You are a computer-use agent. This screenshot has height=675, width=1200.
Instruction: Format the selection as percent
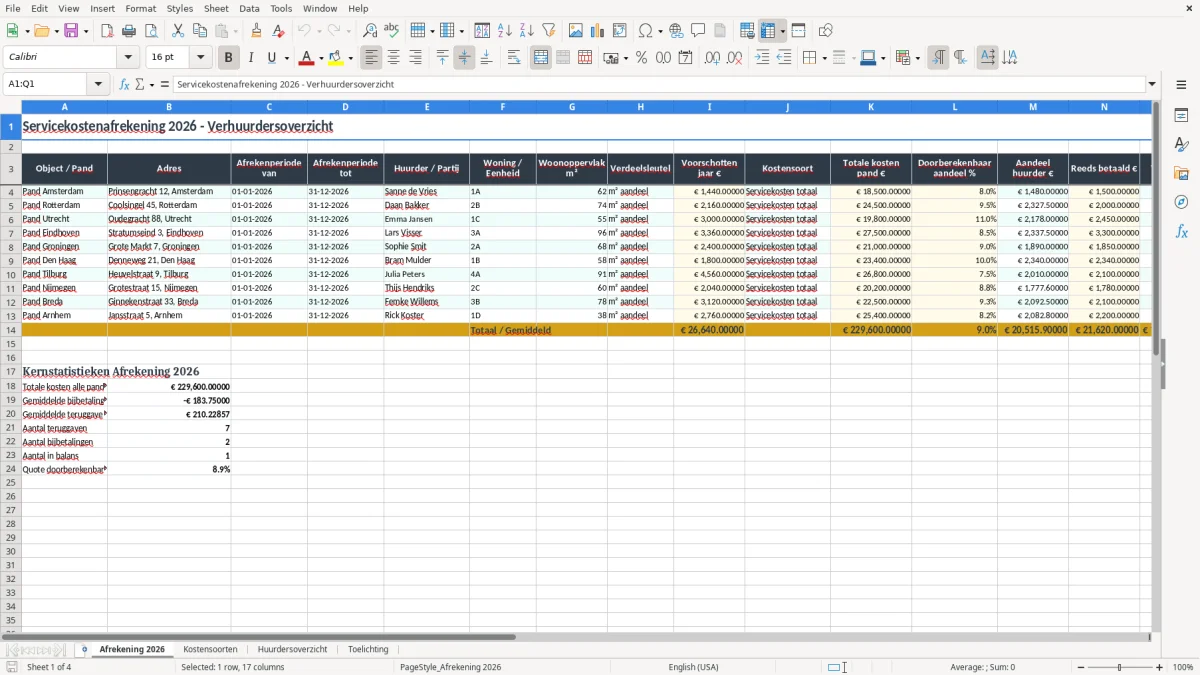click(641, 58)
